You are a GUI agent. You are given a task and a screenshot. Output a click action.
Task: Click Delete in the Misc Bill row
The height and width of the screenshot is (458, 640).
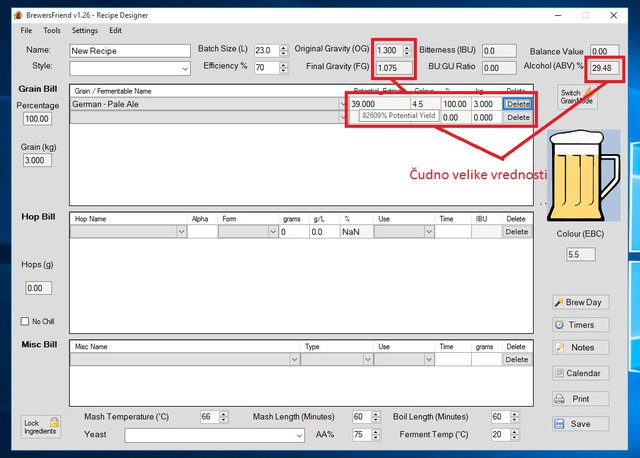coord(517,360)
